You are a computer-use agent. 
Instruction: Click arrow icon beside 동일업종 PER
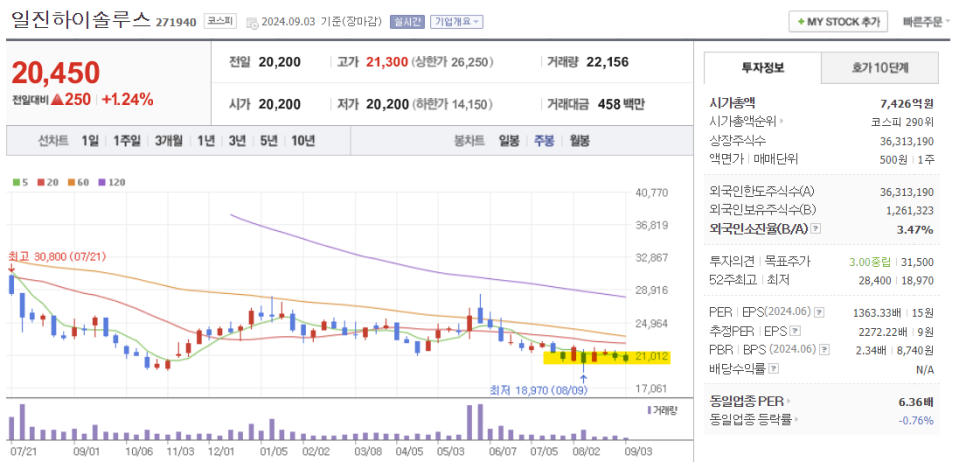tap(789, 402)
